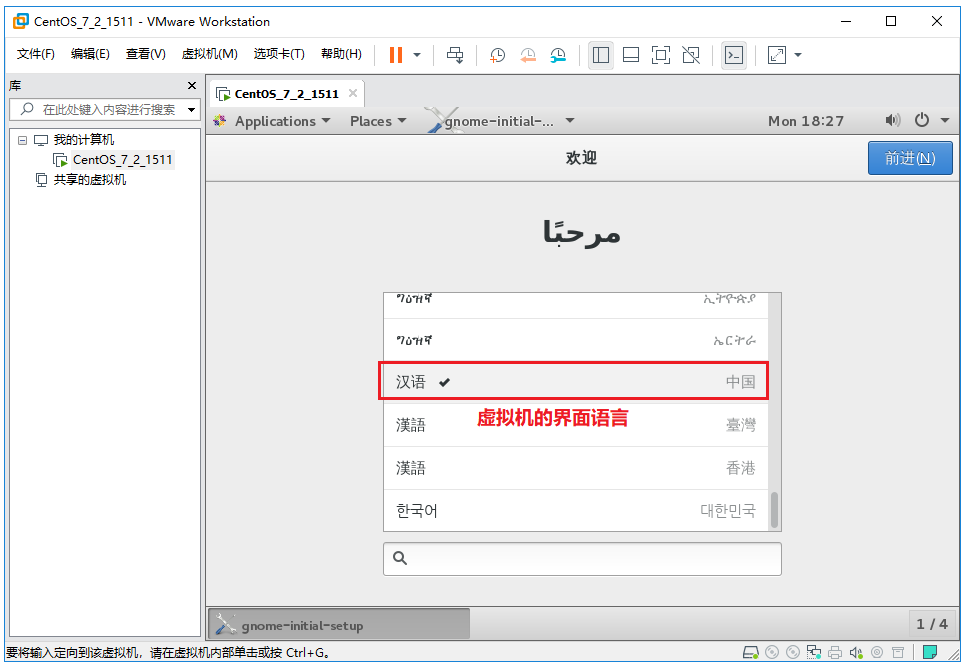Revert the virtual machine to its snapshot
This screenshot has width=967, height=669.
[528, 55]
